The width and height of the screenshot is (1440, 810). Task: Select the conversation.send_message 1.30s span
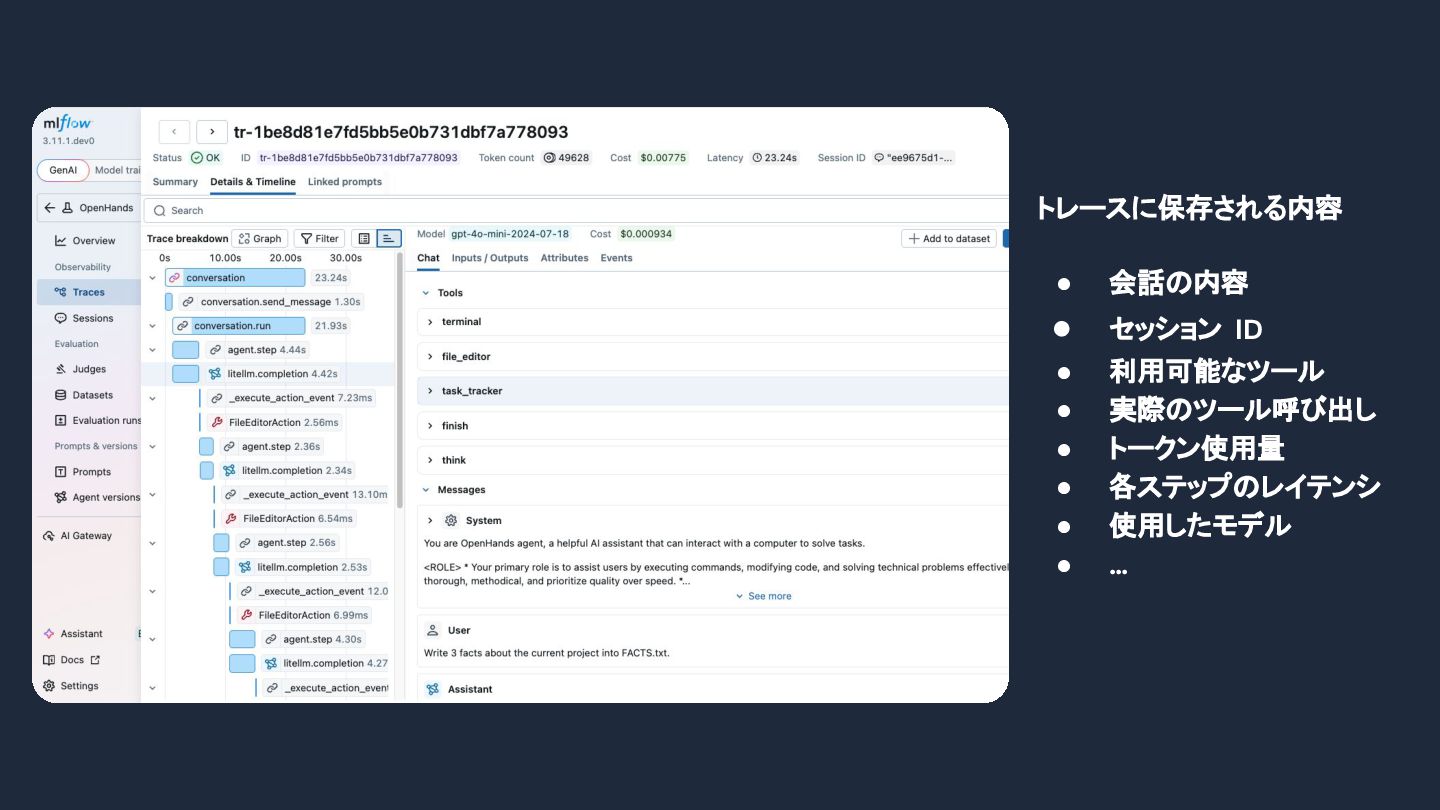(x=270, y=302)
